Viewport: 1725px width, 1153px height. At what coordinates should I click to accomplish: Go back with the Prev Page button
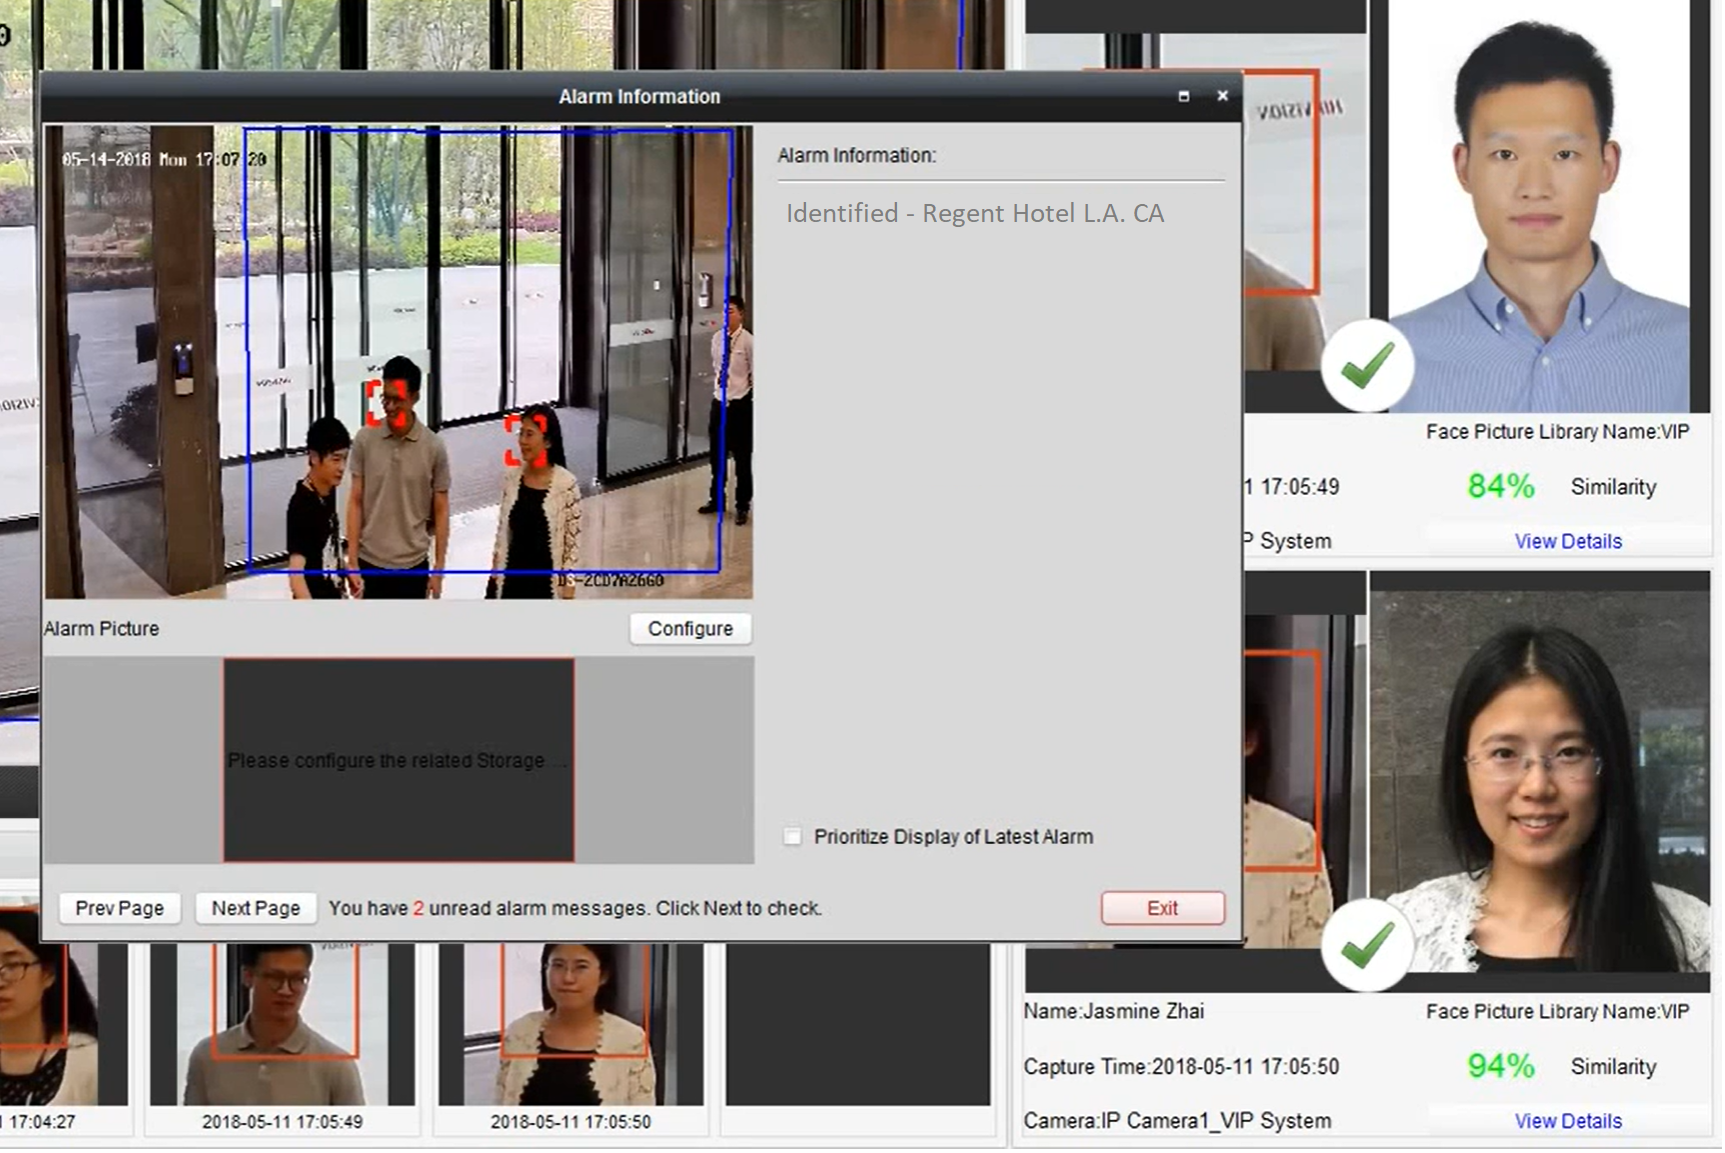(x=119, y=908)
